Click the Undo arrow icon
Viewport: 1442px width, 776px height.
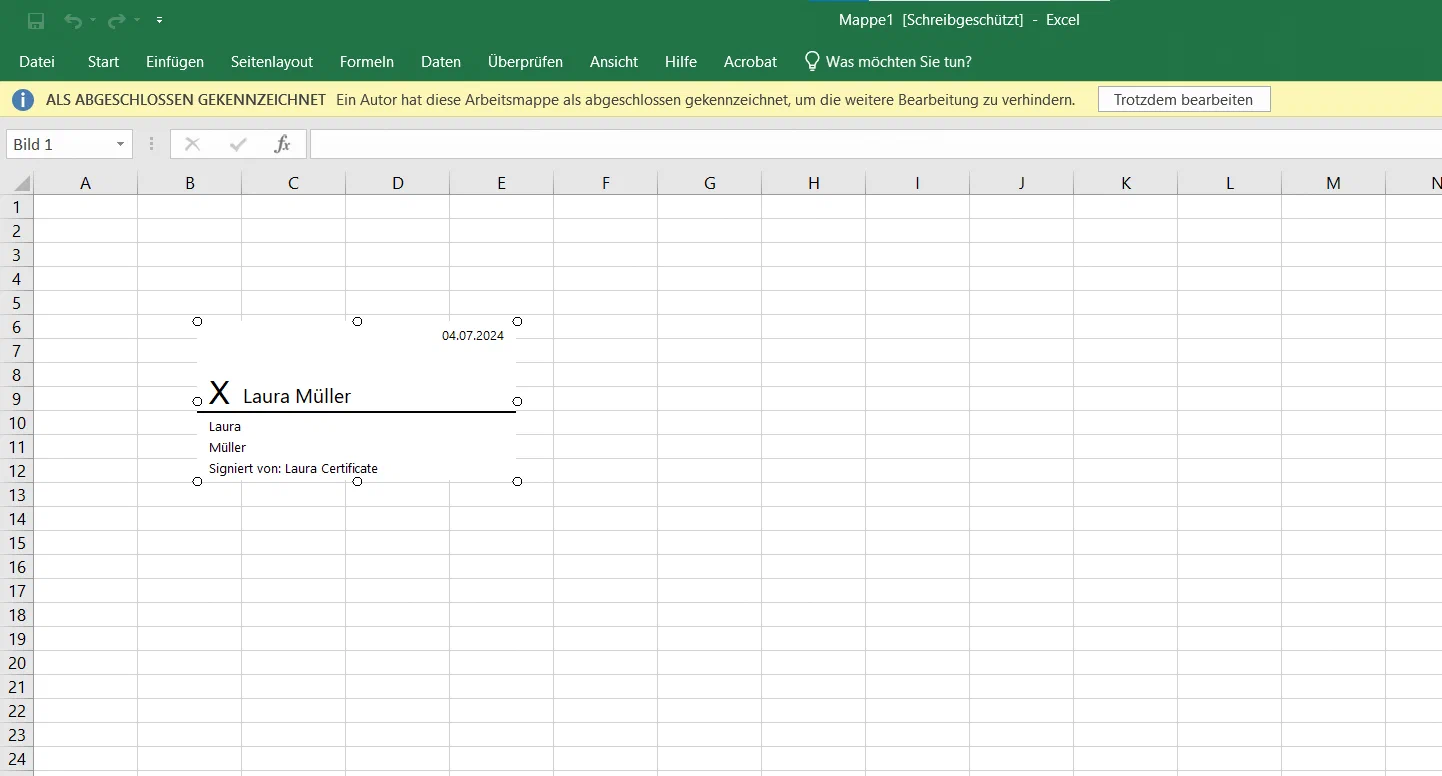click(72, 20)
